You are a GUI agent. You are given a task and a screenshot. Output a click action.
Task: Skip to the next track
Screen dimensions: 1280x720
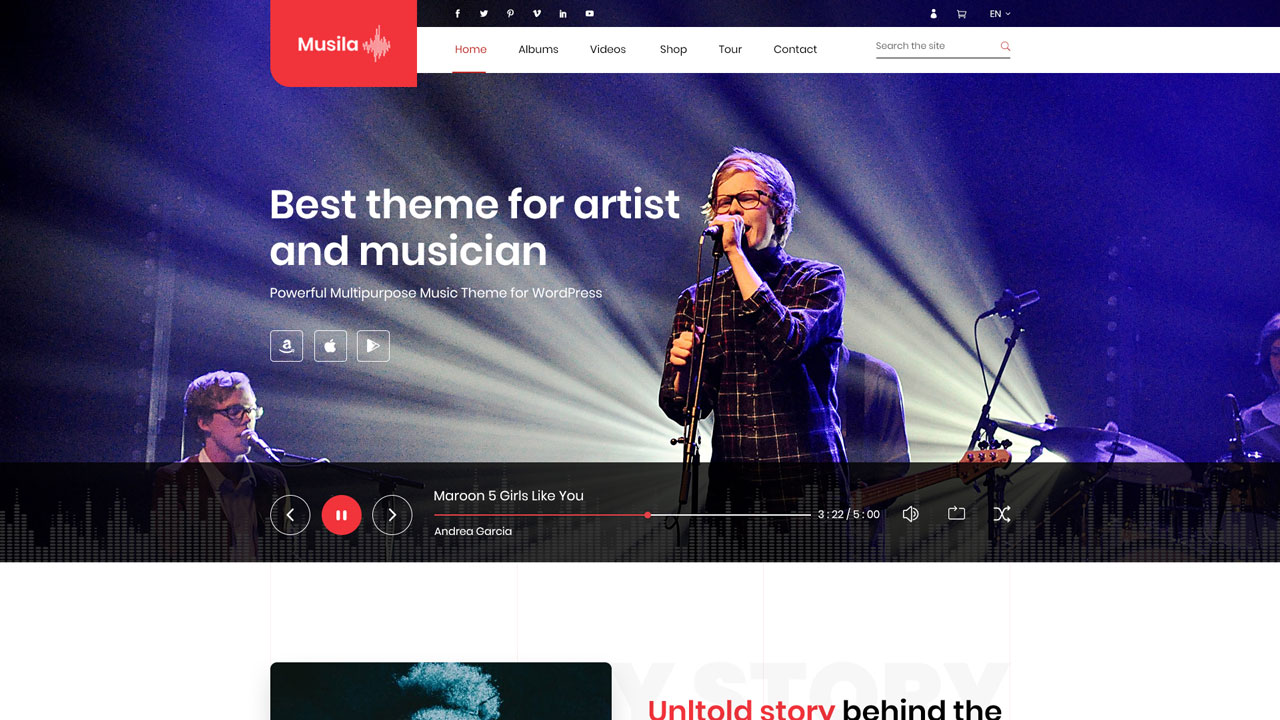click(392, 515)
